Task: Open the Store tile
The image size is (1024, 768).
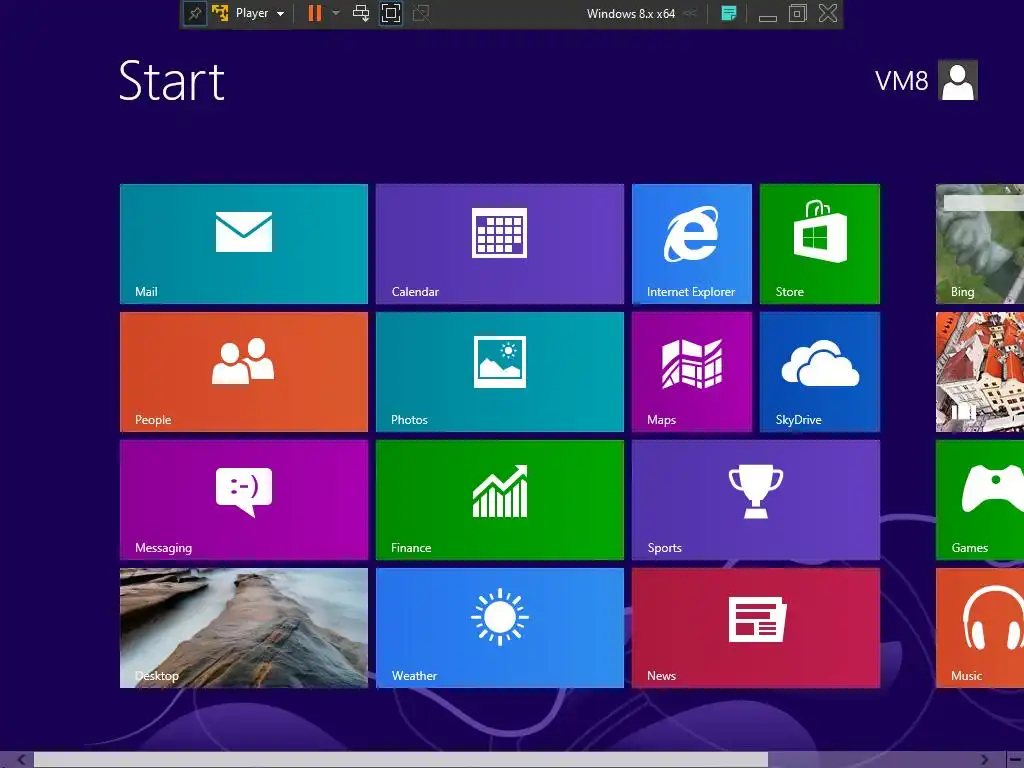Action: [820, 244]
